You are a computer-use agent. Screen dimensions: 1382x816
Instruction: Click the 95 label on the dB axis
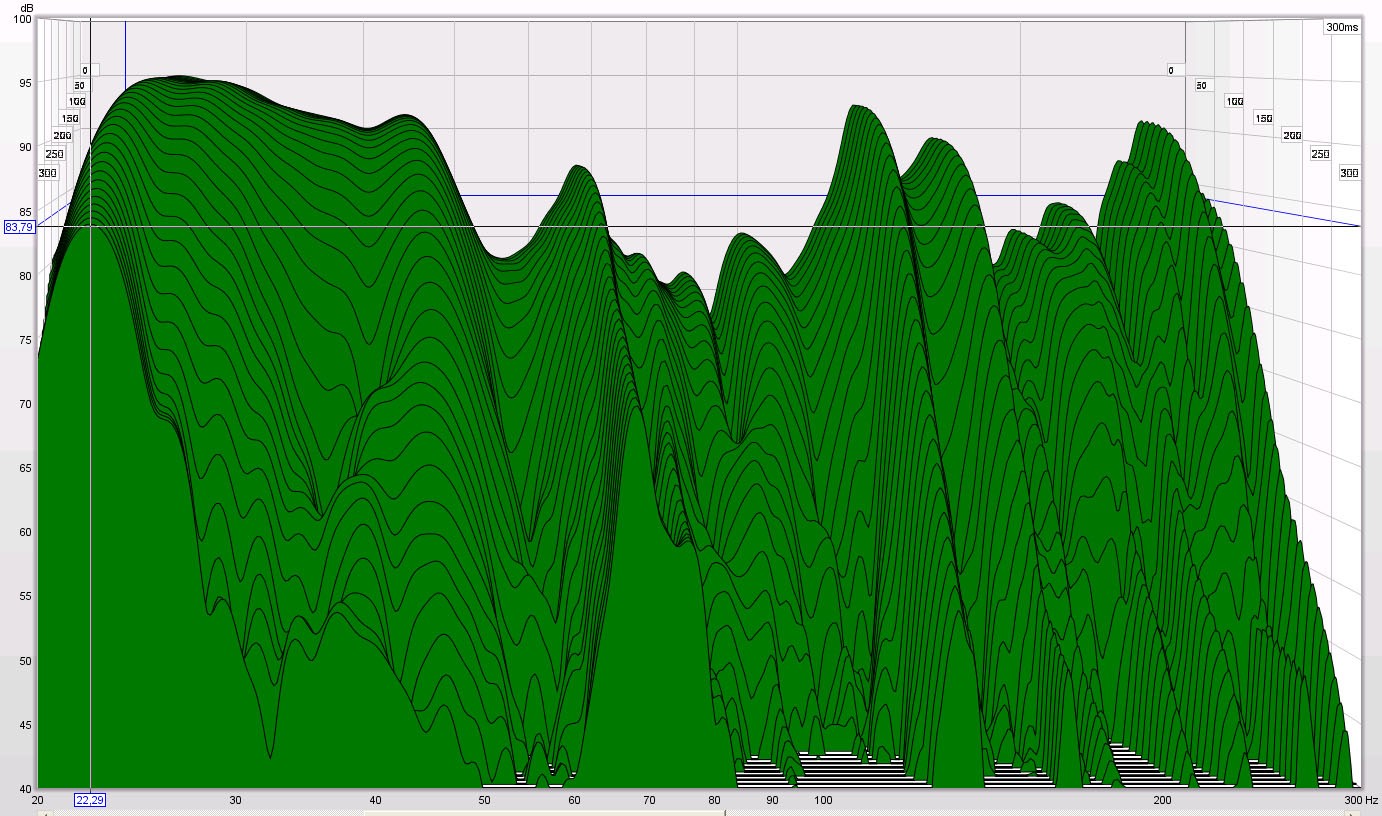pos(26,83)
